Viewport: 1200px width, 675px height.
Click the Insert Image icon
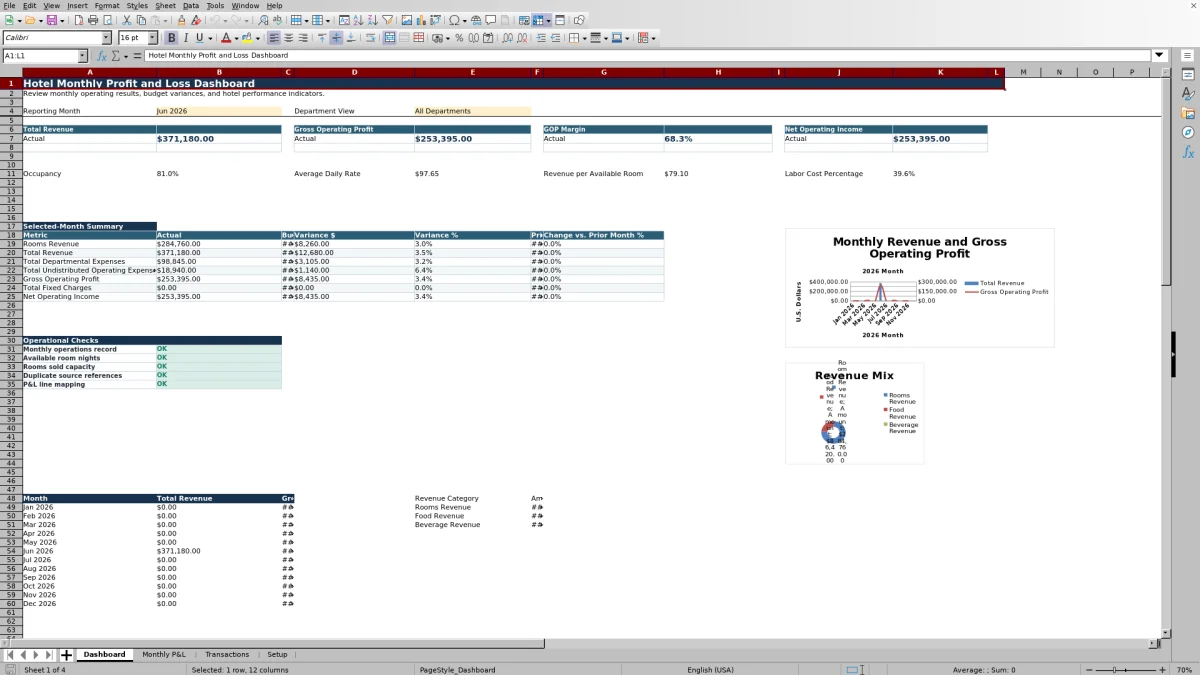pos(406,20)
